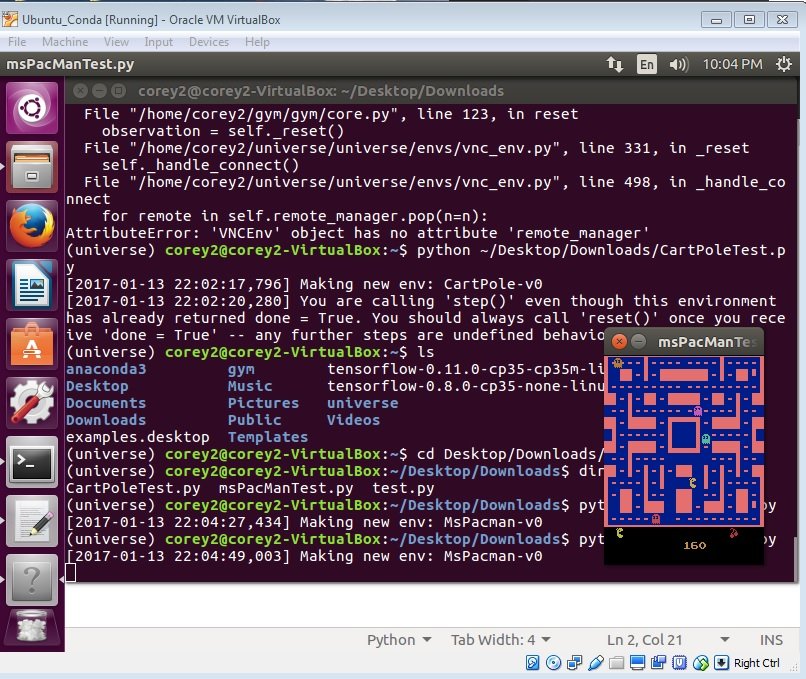The width and height of the screenshot is (806, 679).
Task: Click the unknown application question mark icon
Action: [32, 581]
